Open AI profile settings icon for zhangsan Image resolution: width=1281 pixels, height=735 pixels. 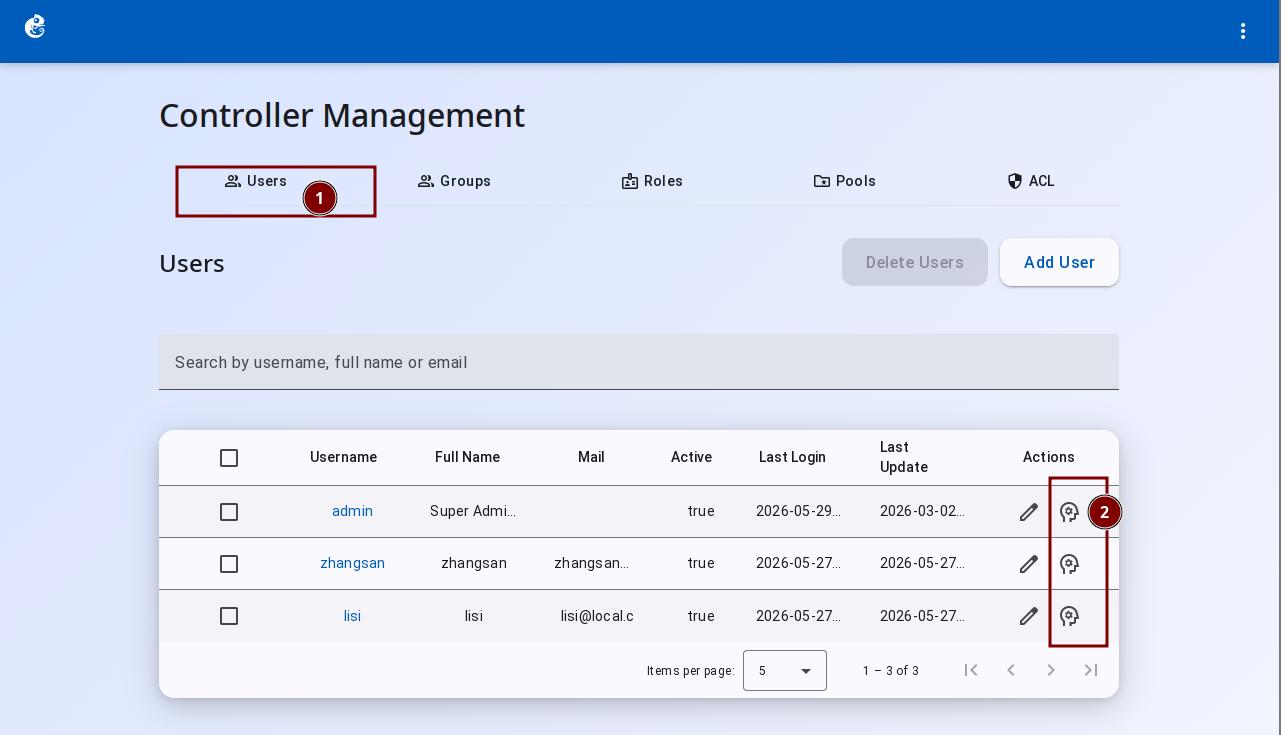[1069, 564]
